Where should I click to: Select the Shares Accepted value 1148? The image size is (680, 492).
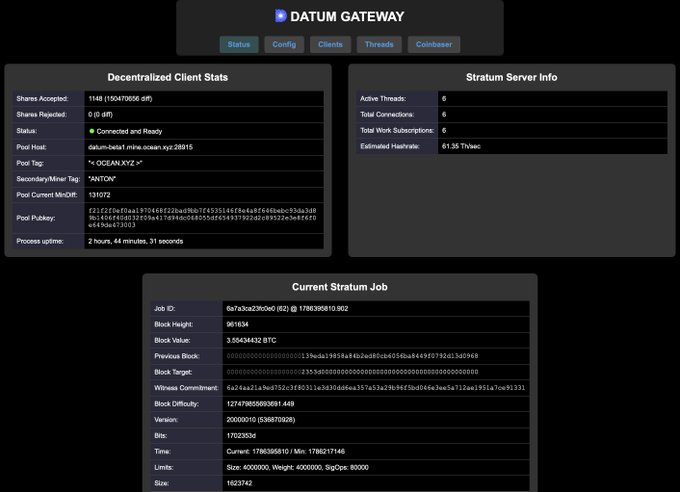120,98
